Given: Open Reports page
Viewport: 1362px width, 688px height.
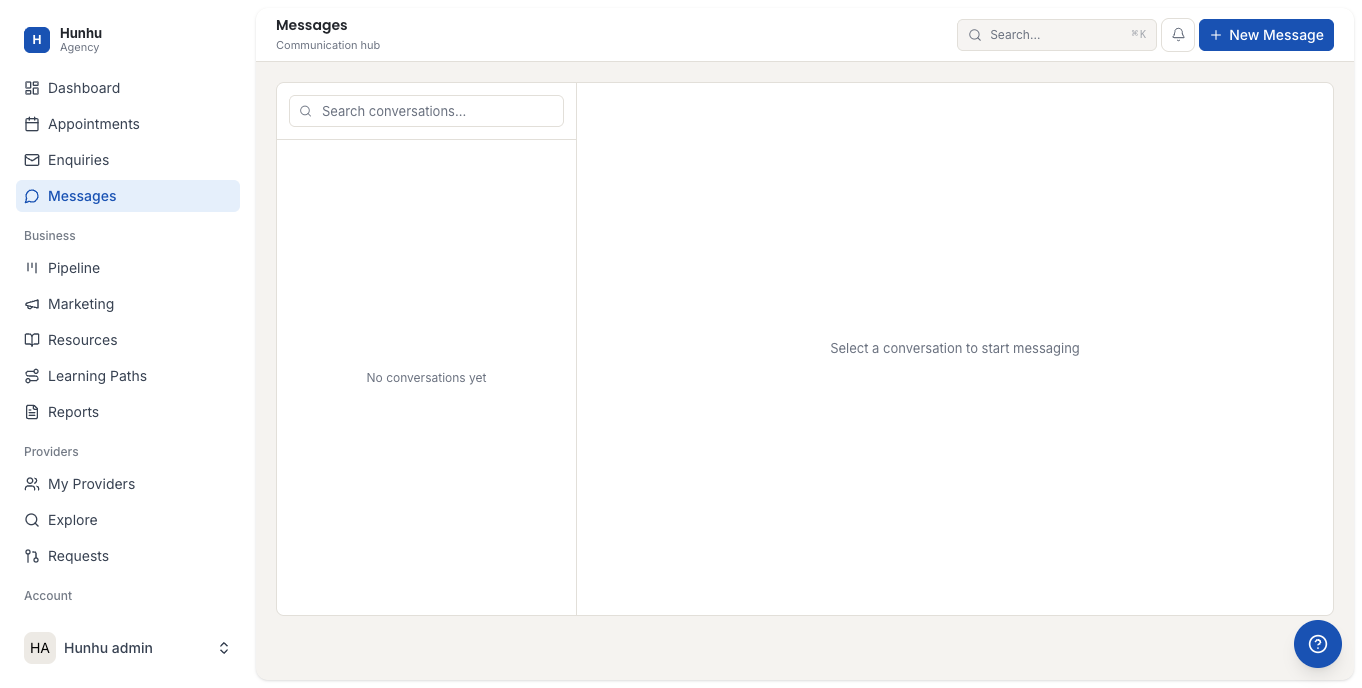Looking at the screenshot, I should (x=128, y=412).
